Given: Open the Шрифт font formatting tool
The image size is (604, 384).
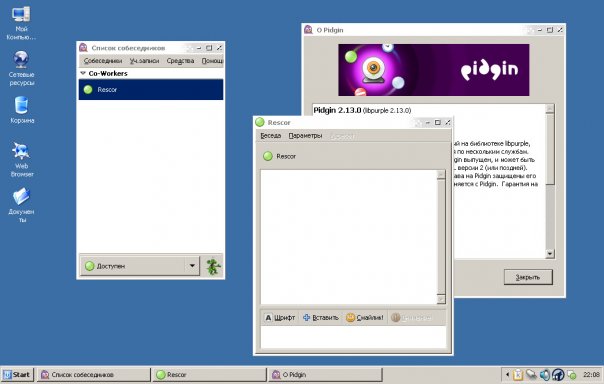Looking at the screenshot, I should 280,318.
